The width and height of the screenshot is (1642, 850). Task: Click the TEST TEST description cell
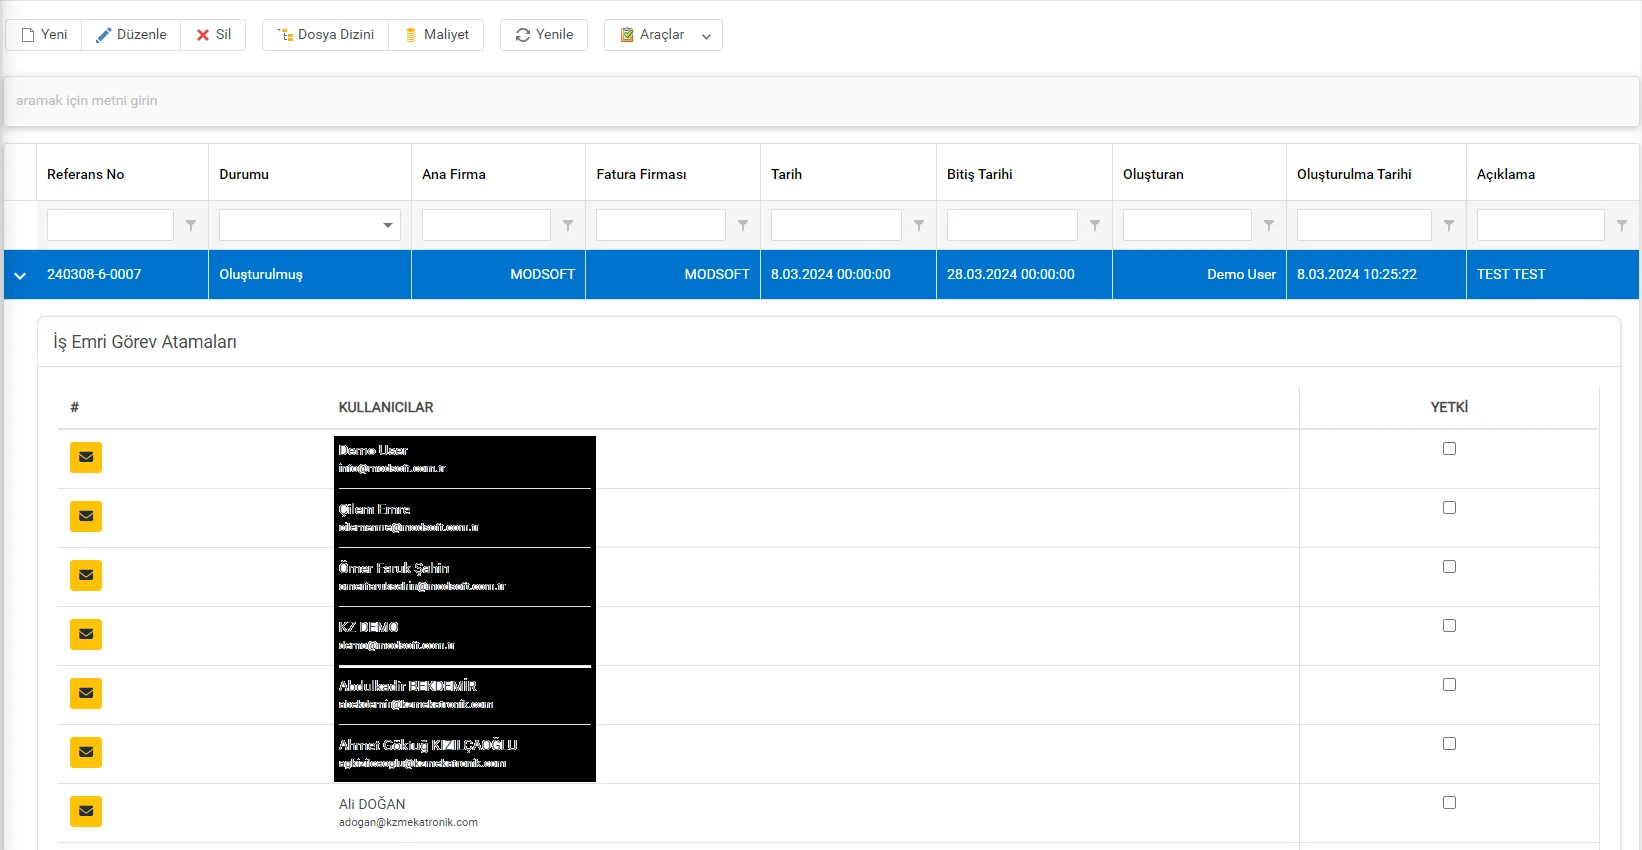(x=1553, y=275)
